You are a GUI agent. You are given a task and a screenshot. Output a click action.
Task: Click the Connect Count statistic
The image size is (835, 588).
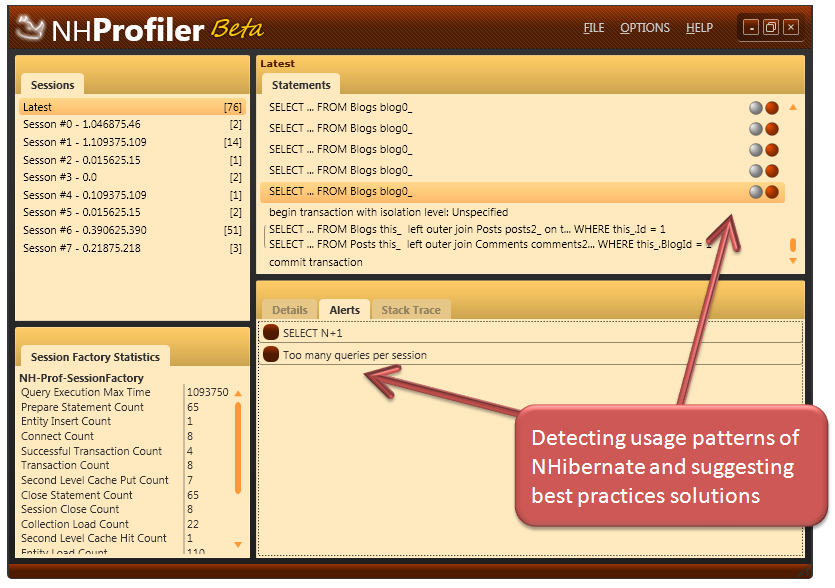tap(57, 436)
